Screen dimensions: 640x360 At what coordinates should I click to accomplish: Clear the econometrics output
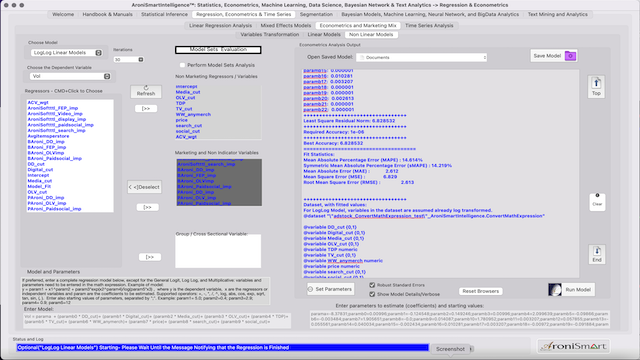(x=597, y=202)
